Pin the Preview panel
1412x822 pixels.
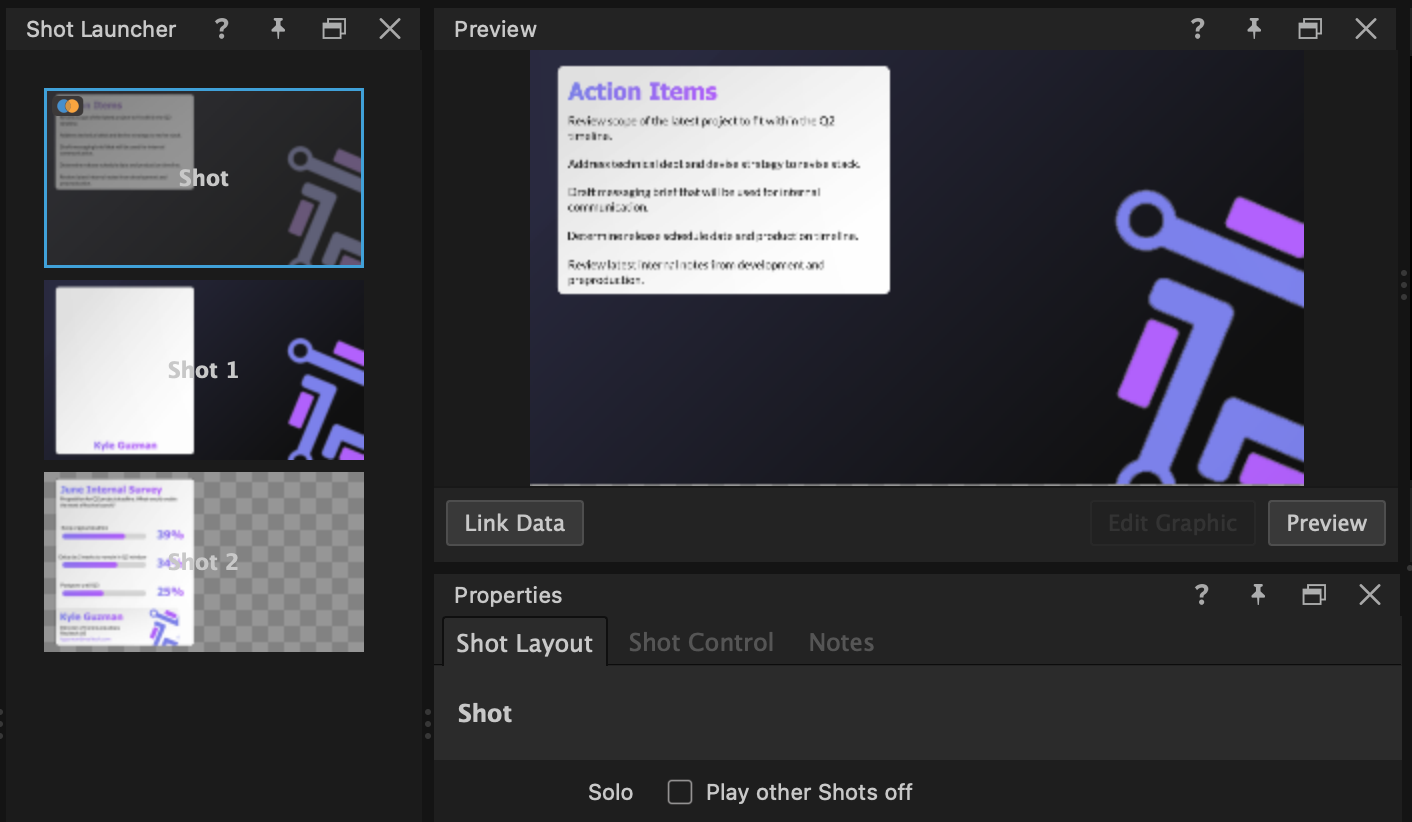(x=1253, y=29)
